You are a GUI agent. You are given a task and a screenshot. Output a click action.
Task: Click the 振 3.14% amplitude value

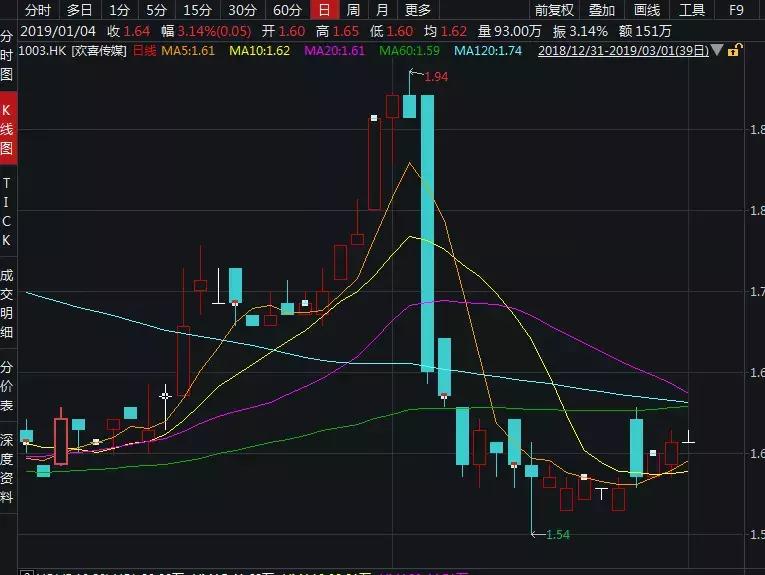point(580,32)
